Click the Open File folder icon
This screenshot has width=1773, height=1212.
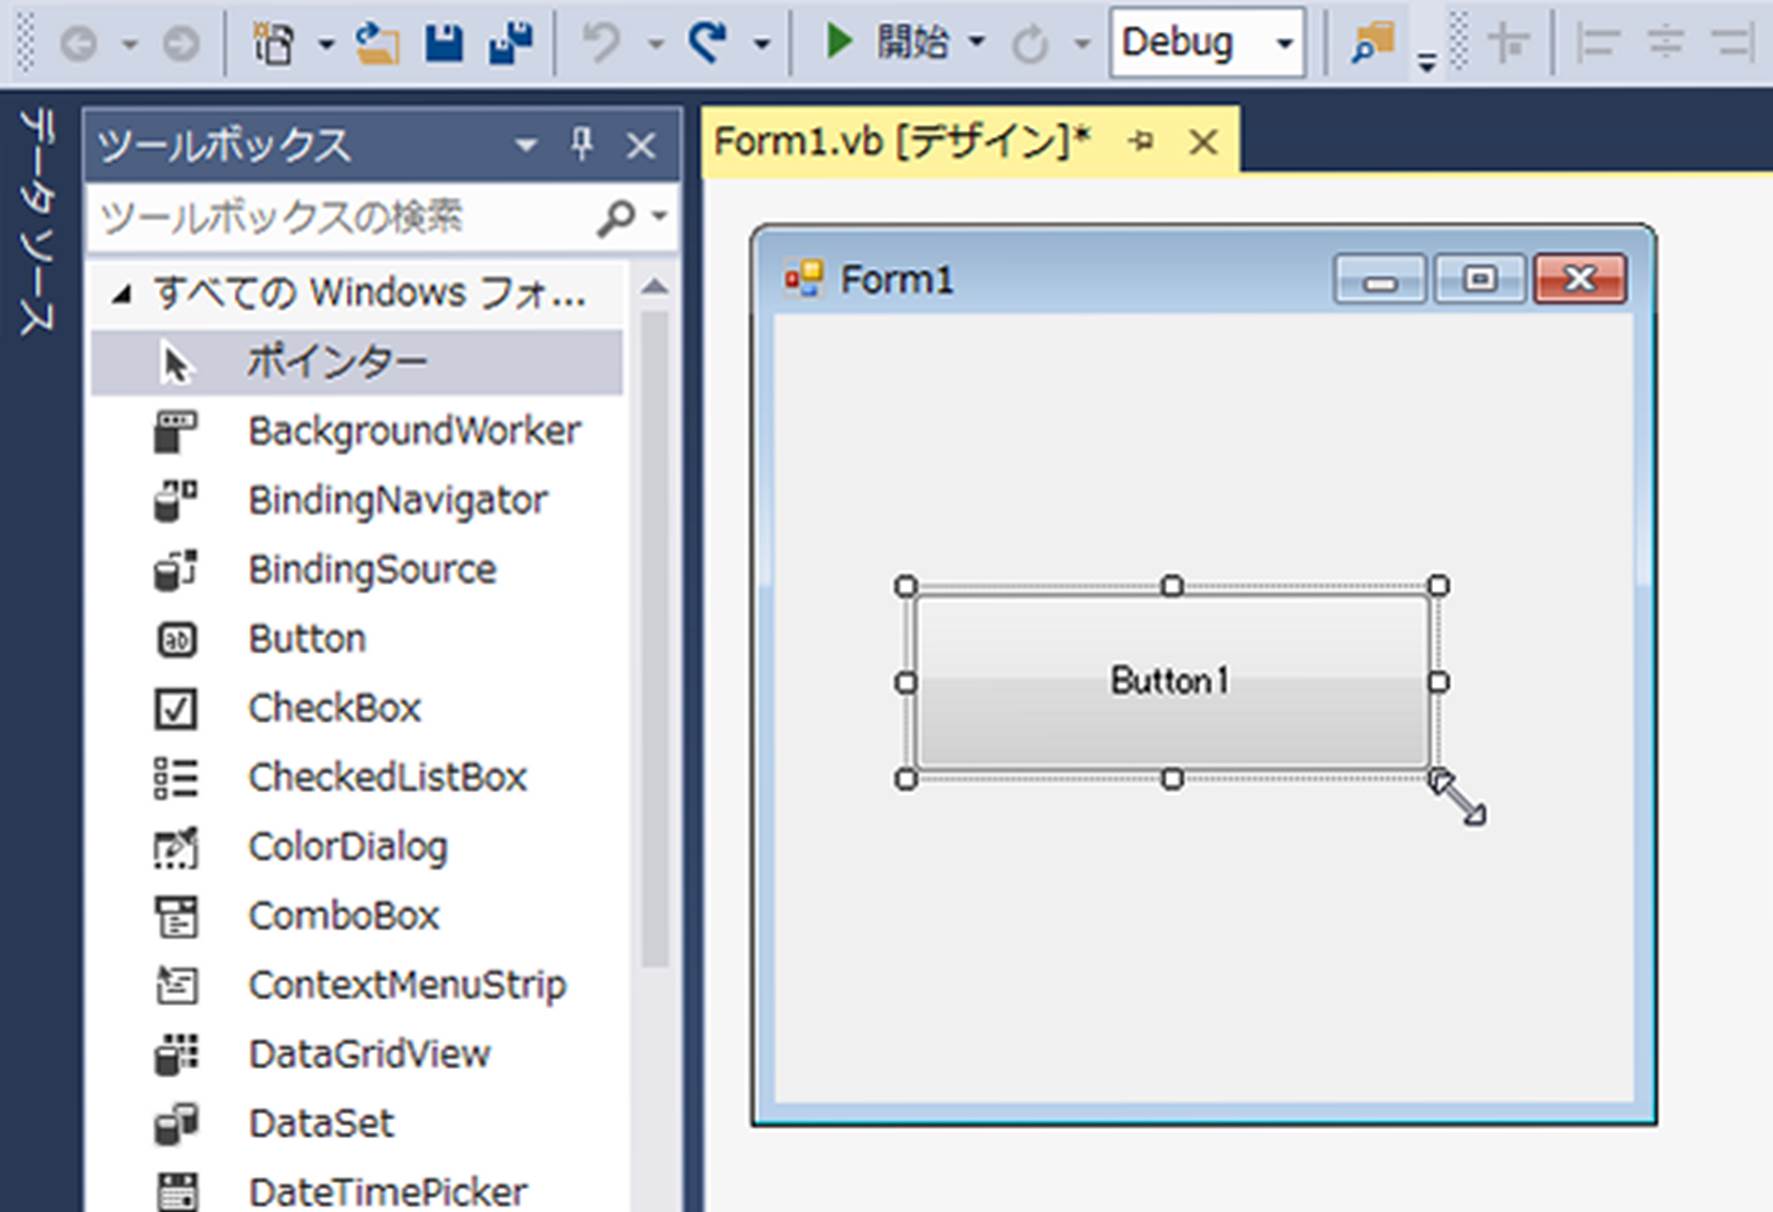377,43
